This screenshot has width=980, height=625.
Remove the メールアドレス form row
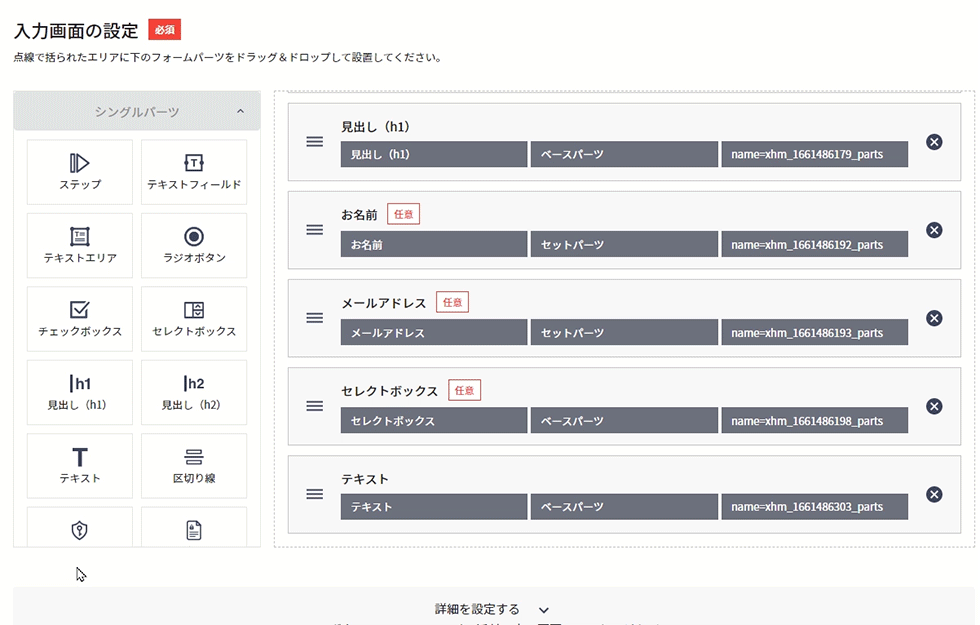coord(934,318)
